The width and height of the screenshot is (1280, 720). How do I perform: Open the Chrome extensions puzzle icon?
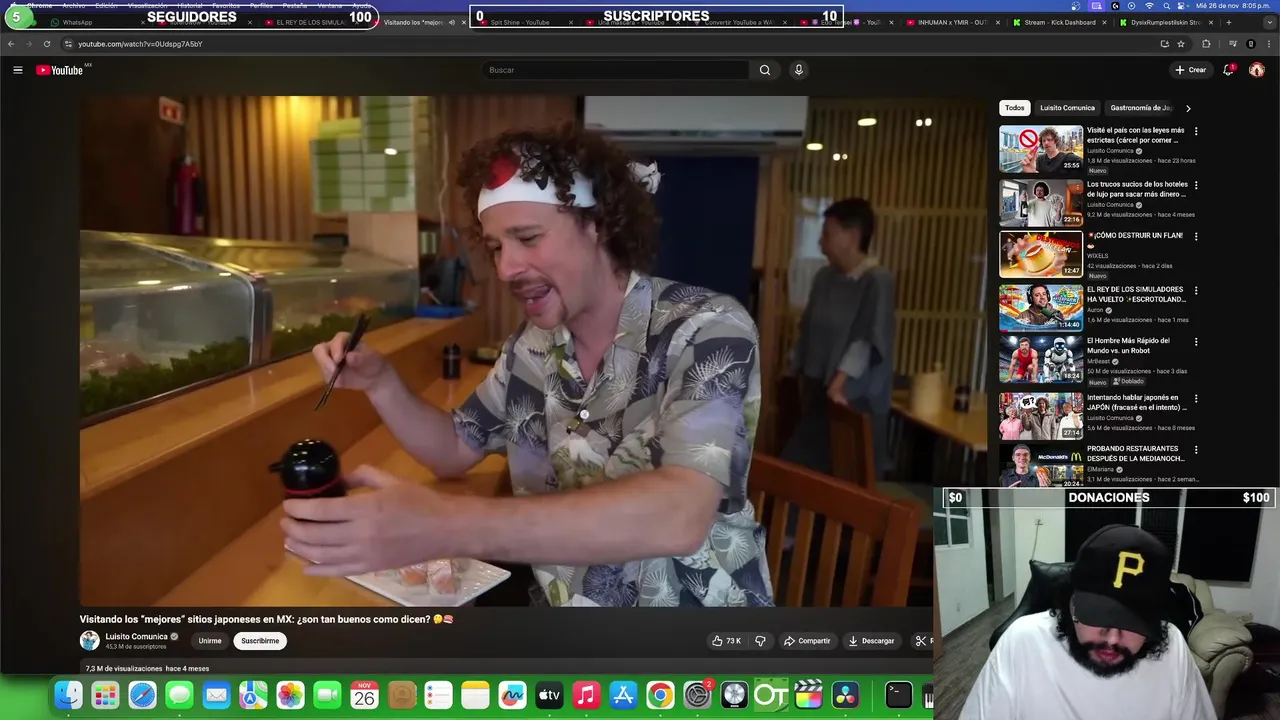[1206, 44]
